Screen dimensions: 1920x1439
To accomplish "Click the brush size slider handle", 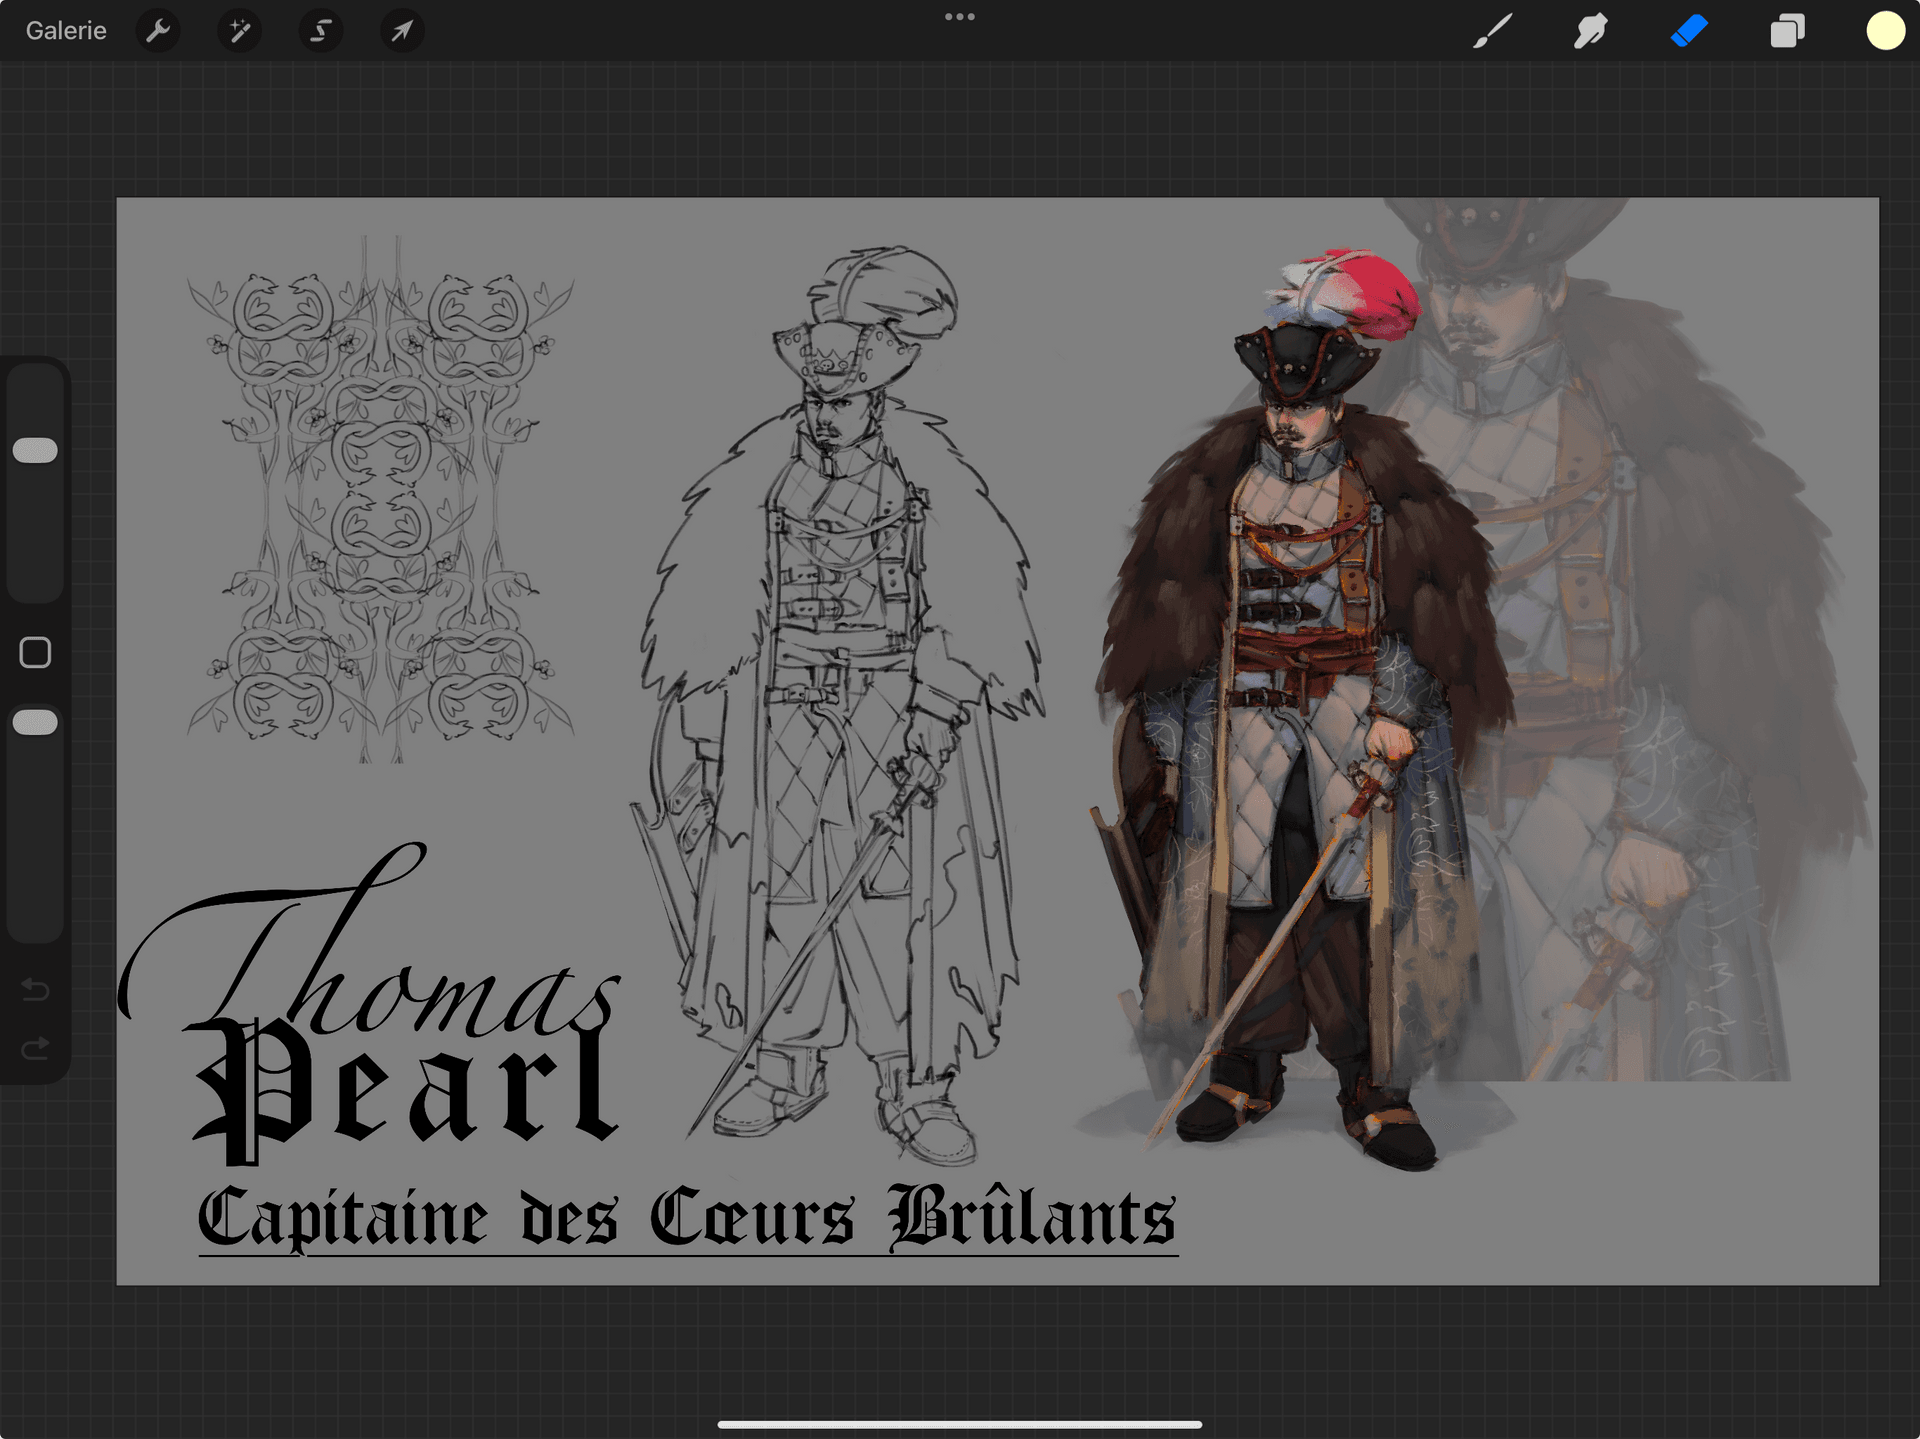I will (x=35, y=451).
